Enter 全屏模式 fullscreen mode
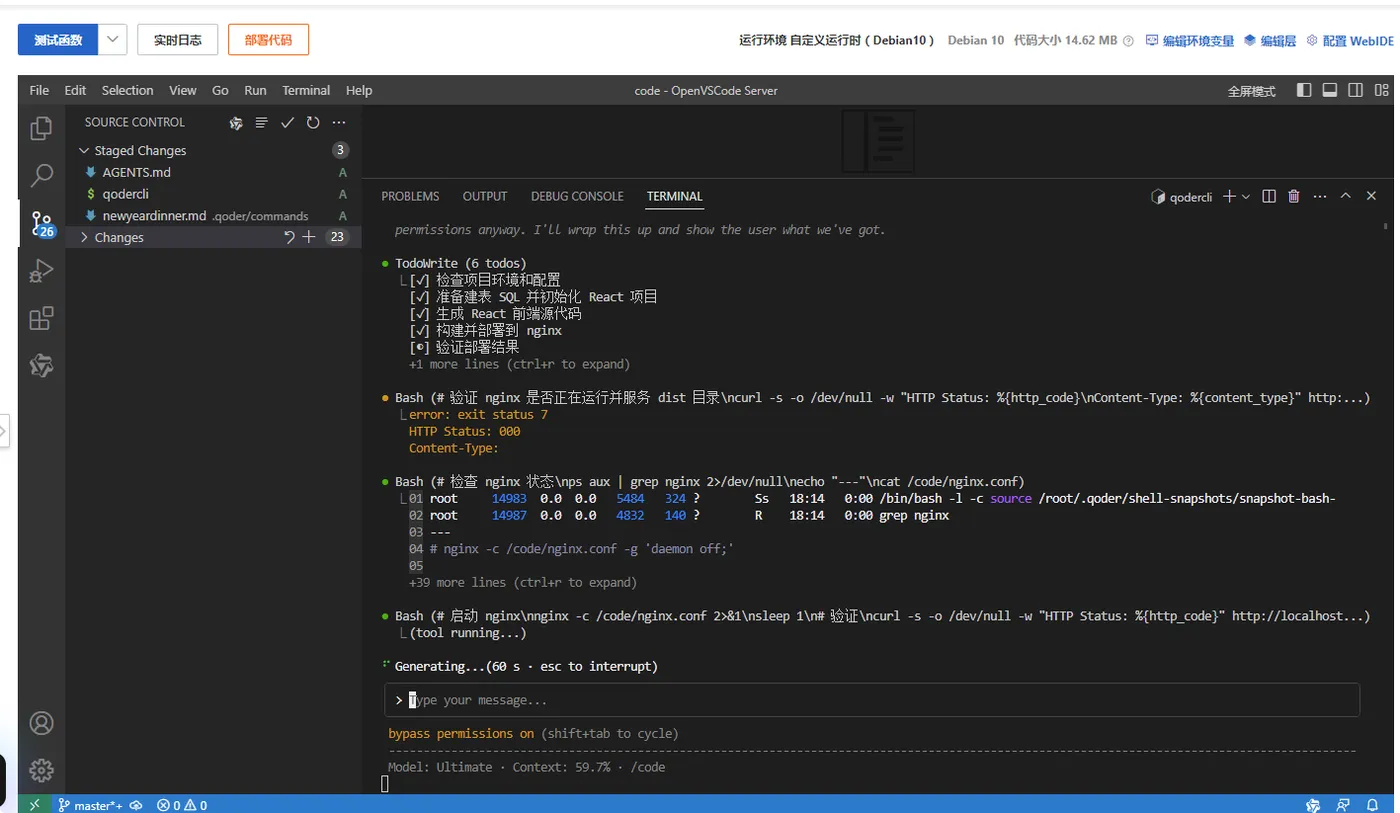1400x813 pixels. (x=1252, y=91)
